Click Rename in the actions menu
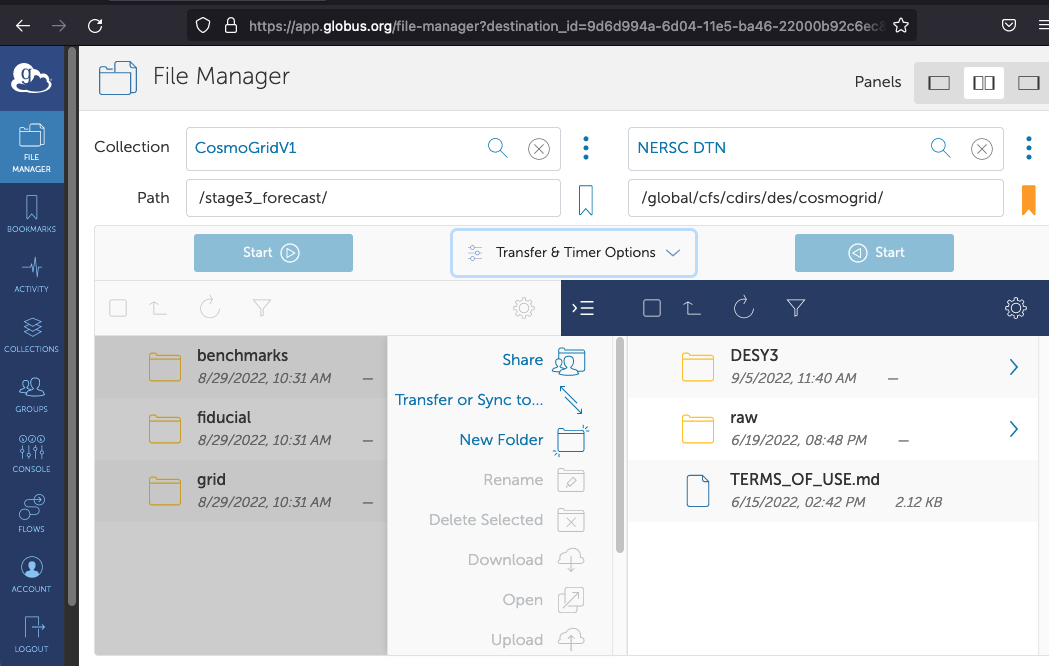Image resolution: width=1049 pixels, height=666 pixels. [534, 480]
